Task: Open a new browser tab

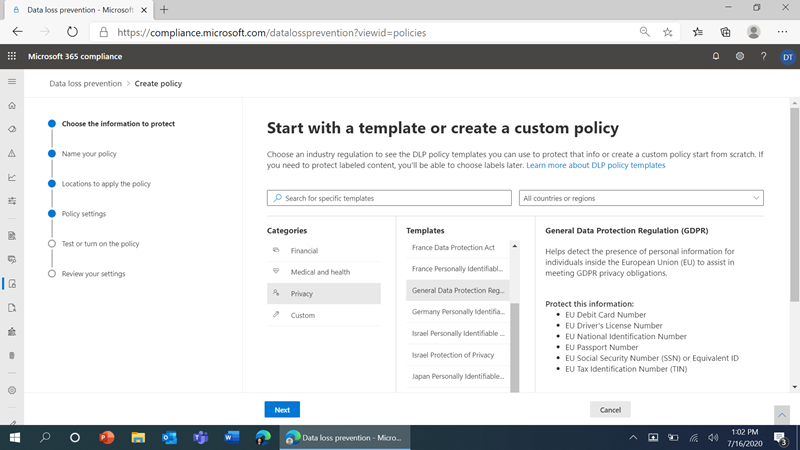Action: click(x=164, y=10)
